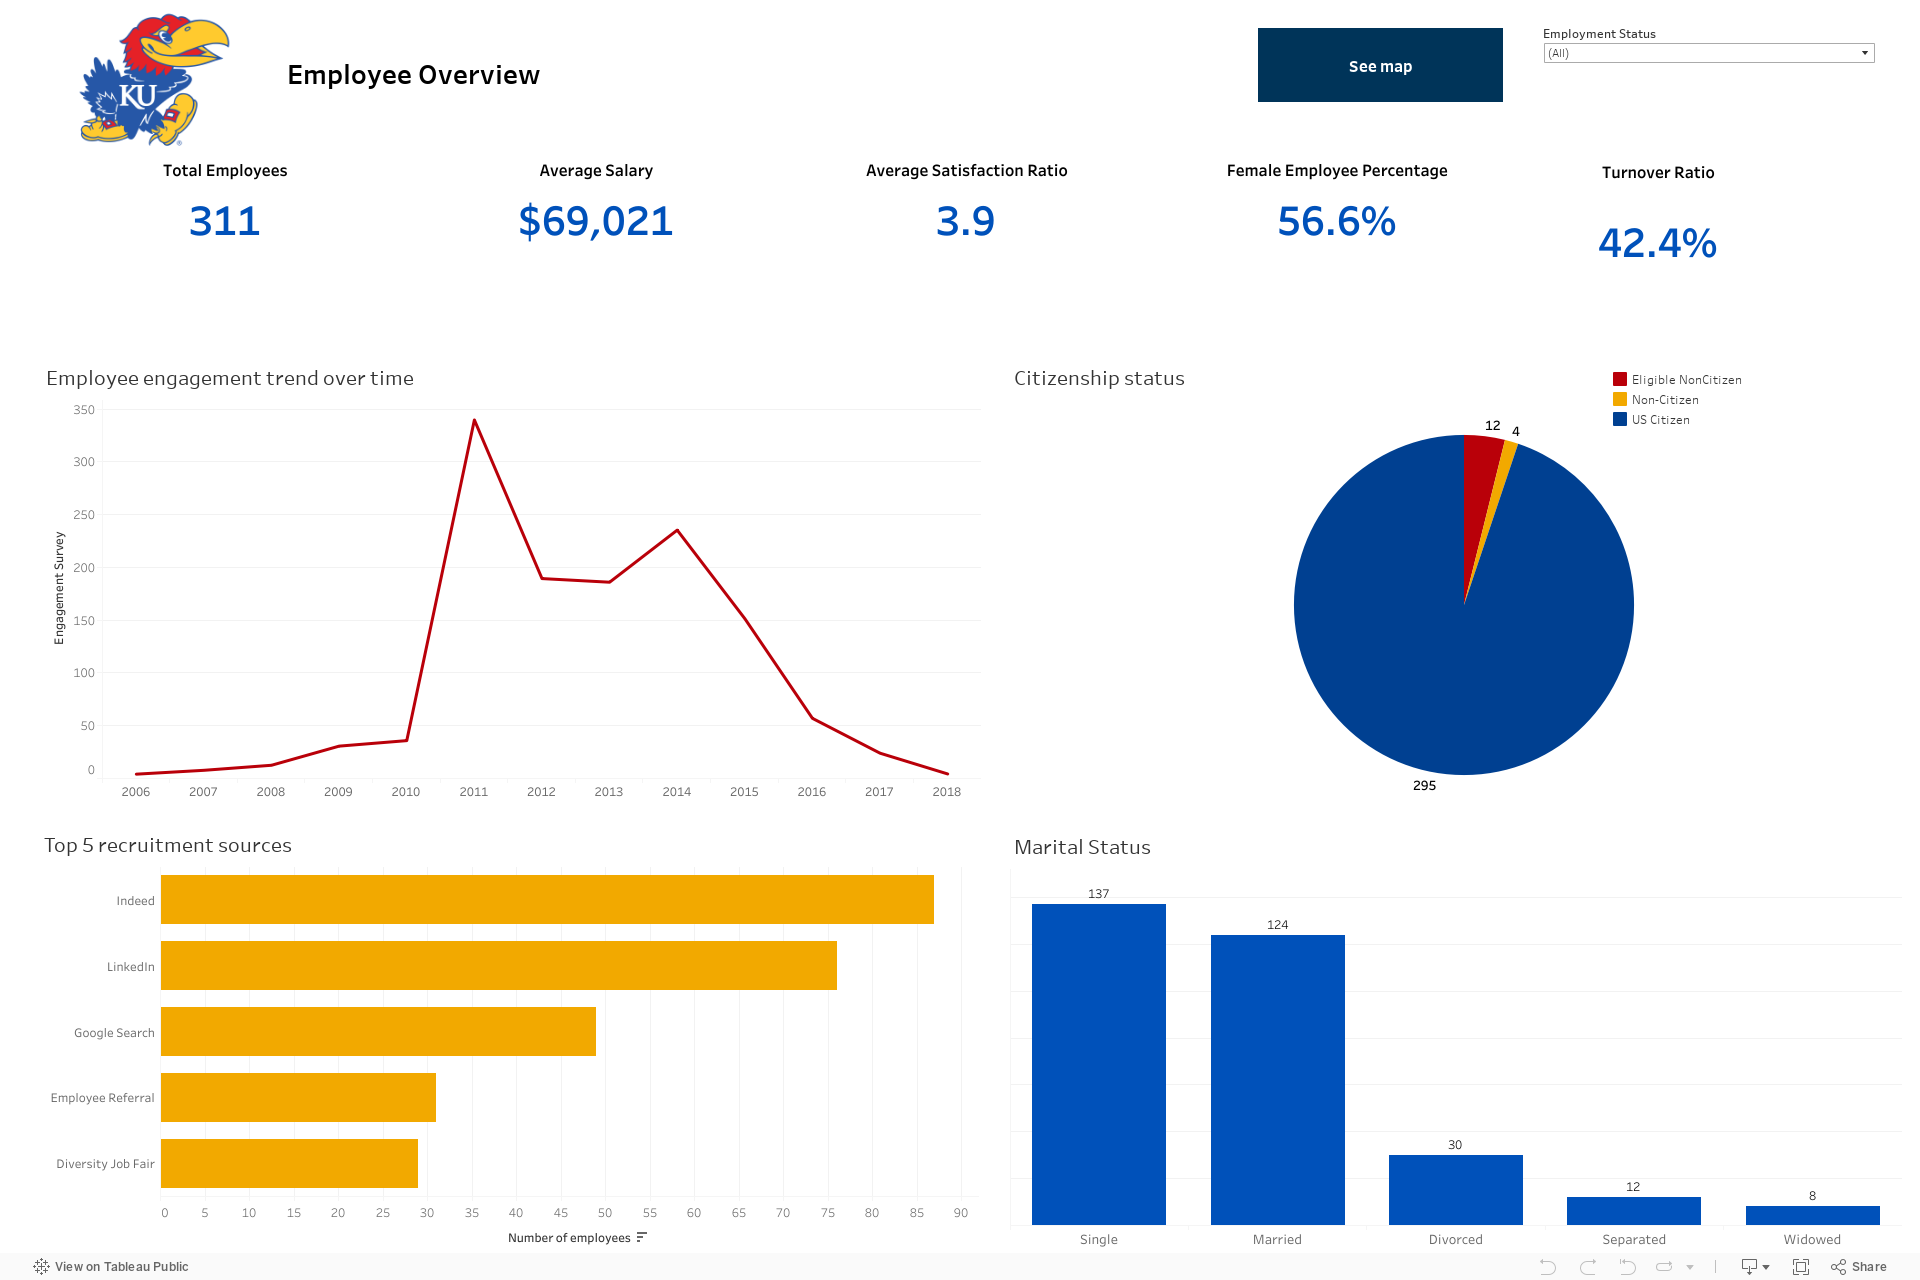Click the Marital Status chart title
Image resolution: width=1920 pixels, height=1280 pixels.
1082,847
